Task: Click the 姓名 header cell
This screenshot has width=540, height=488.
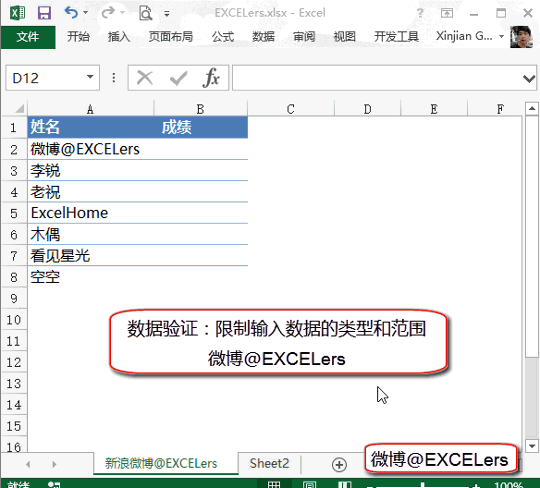Action: click(91, 127)
